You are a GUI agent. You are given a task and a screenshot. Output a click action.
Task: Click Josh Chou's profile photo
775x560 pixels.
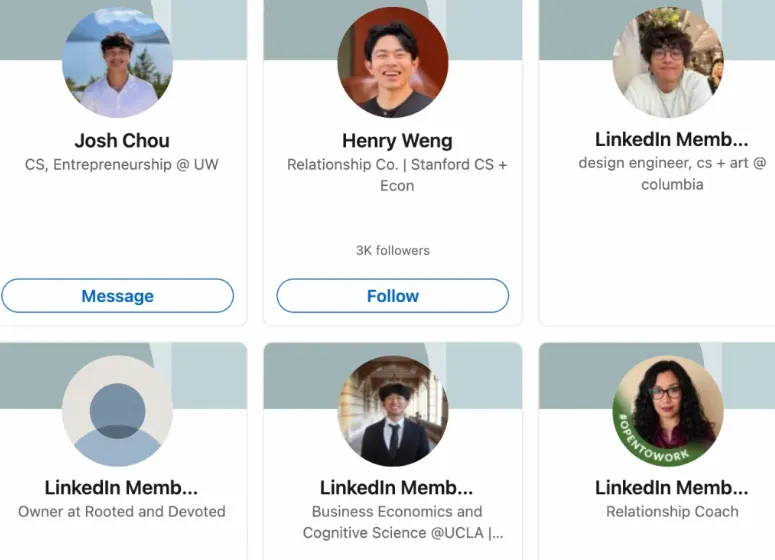118,63
